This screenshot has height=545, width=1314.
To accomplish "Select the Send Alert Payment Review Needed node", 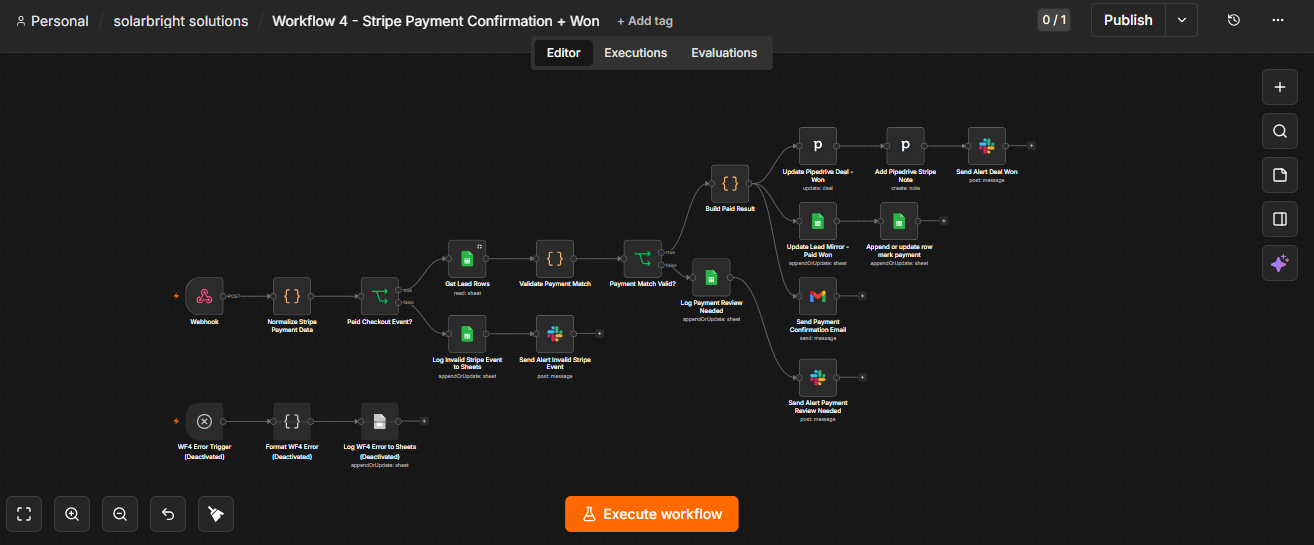I will 818,378.
